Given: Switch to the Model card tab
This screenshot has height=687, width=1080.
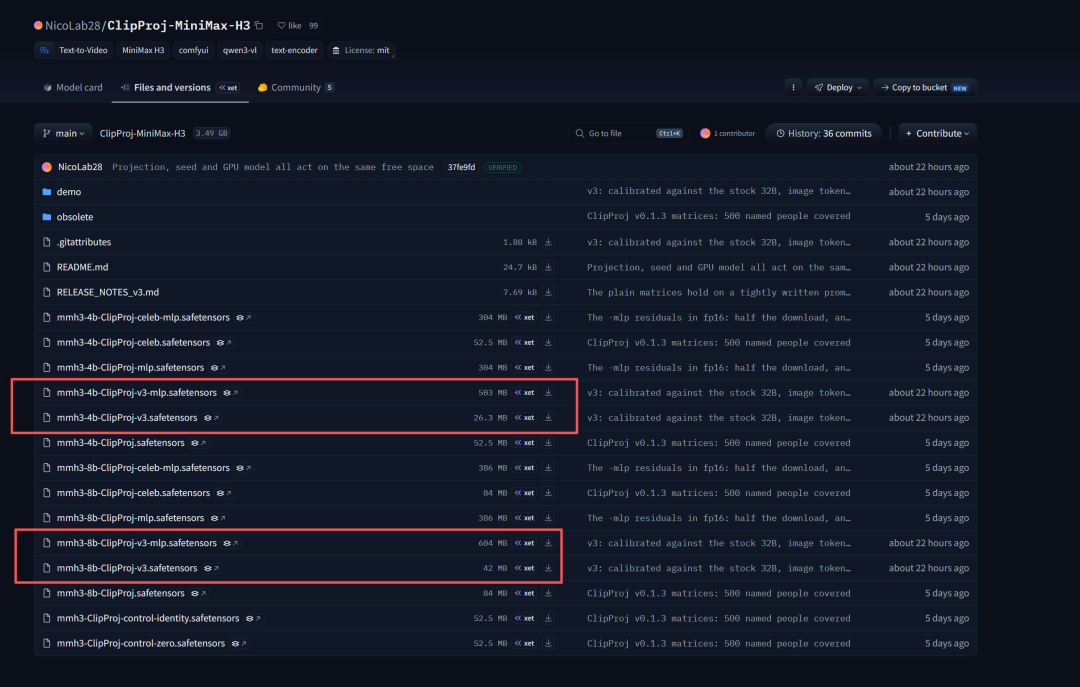Looking at the screenshot, I should click(73, 88).
